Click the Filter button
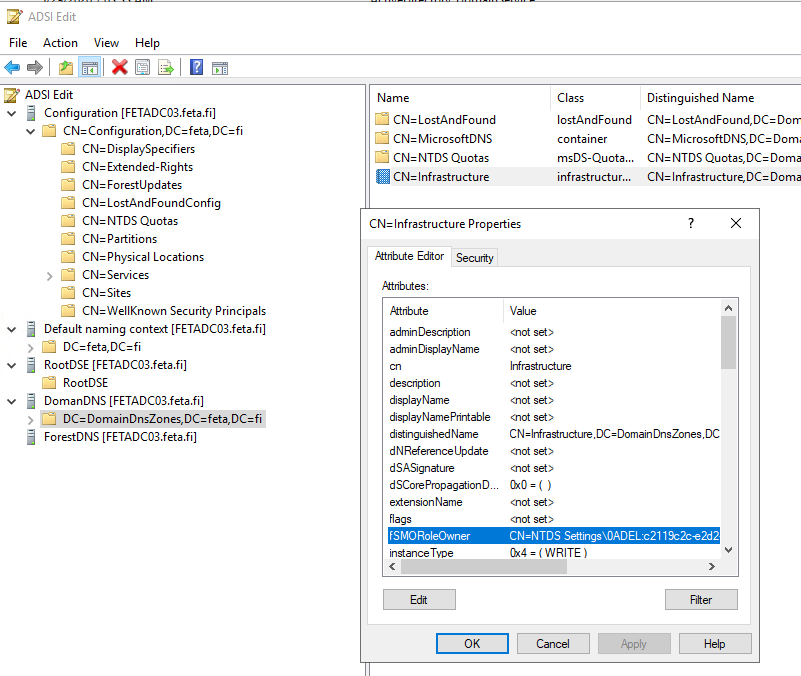The image size is (801, 676). tap(701, 599)
